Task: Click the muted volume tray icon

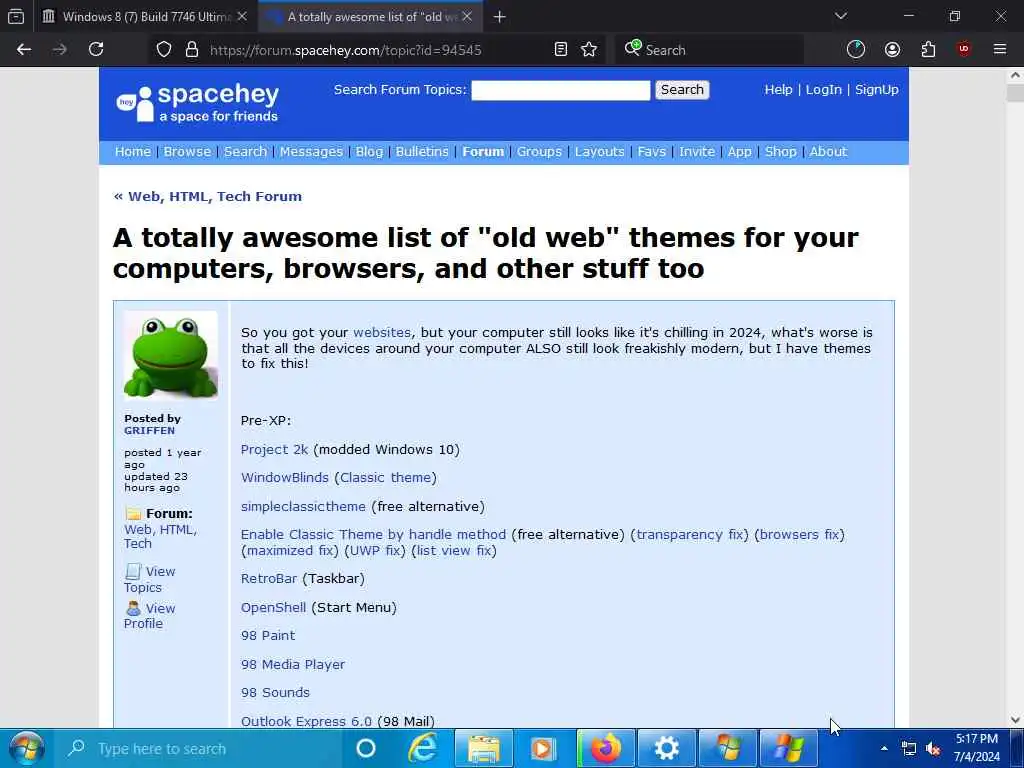Action: point(934,748)
